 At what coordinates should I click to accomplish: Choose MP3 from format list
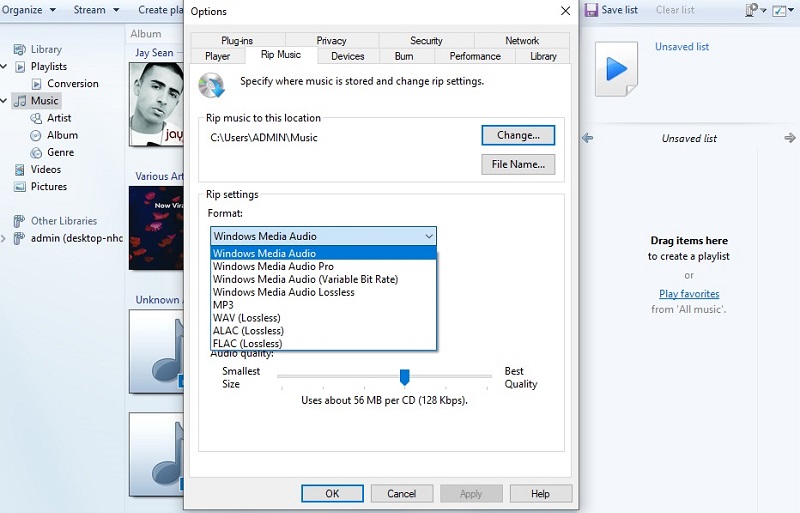click(323, 305)
